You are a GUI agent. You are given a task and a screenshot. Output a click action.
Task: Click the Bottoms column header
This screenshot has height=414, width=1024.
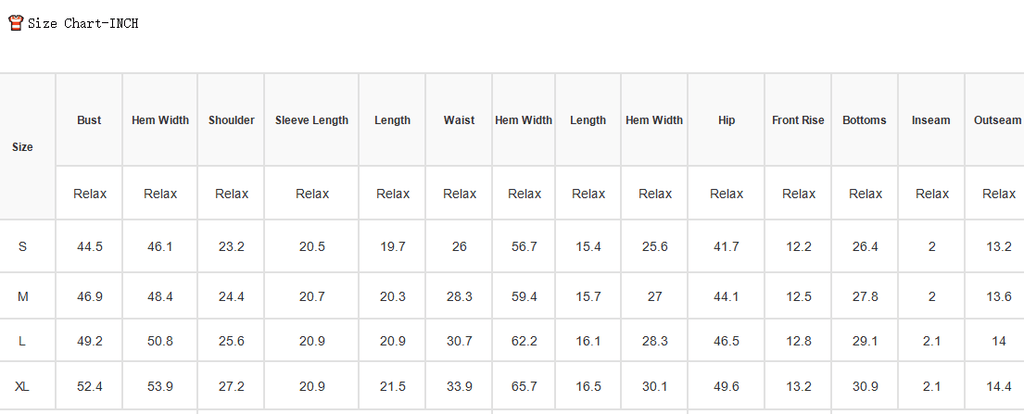click(865, 120)
